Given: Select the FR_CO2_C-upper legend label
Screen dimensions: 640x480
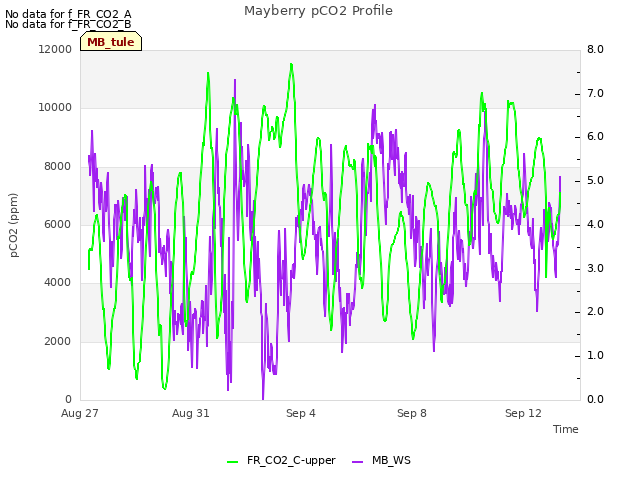Looking at the screenshot, I should [x=291, y=460].
